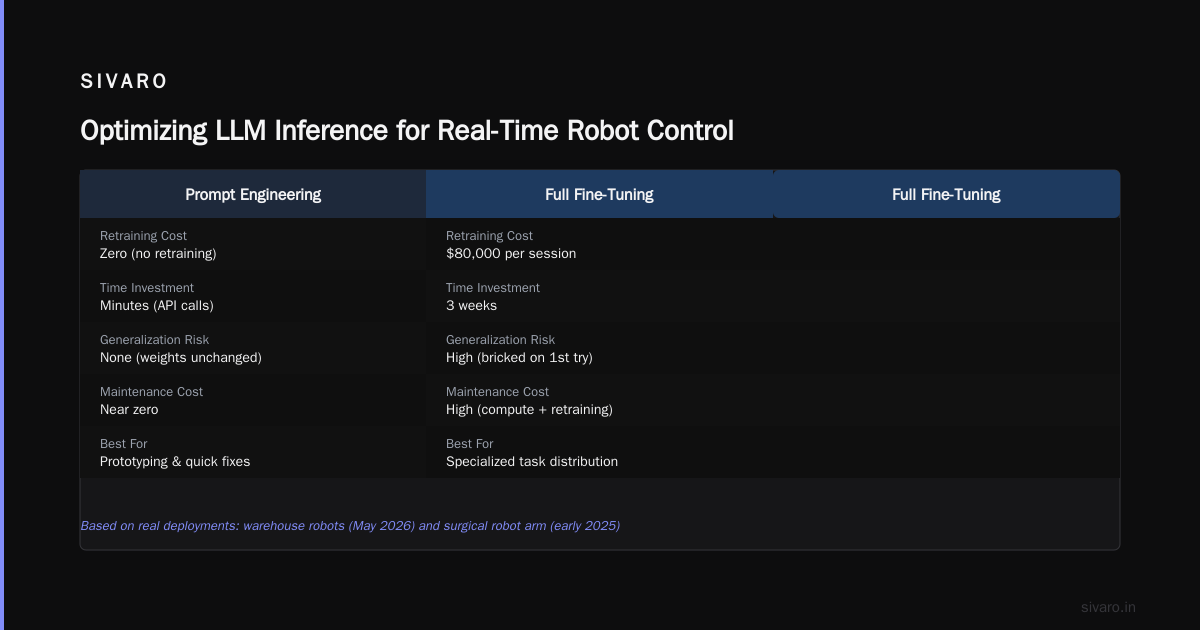Select the footnote "Based on real deployments" line

(350, 526)
